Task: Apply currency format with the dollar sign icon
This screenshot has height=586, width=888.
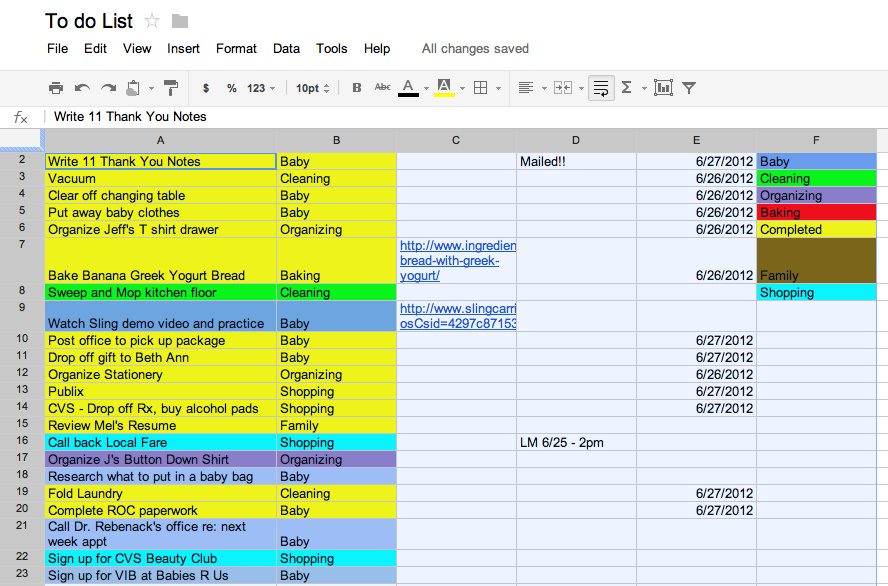Action: tap(205, 87)
